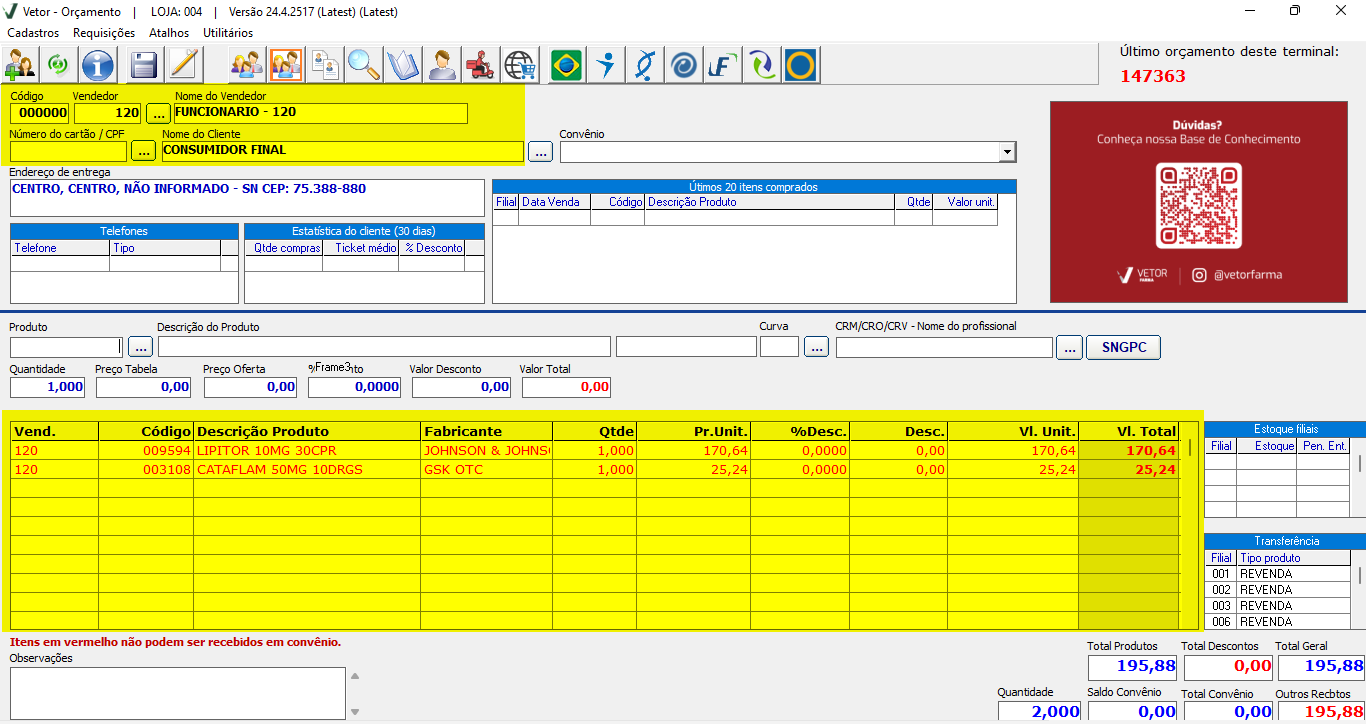
Task: Open the Utilitários menu
Action: click(x=228, y=33)
